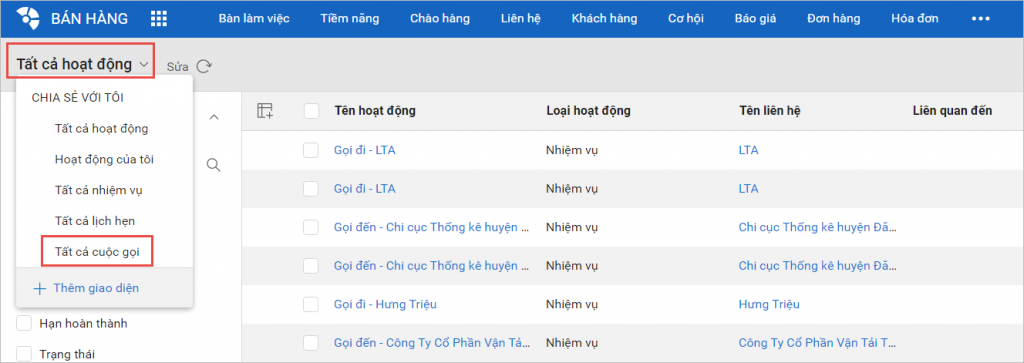The width and height of the screenshot is (1024, 363).
Task: Click the refresh icon next to Sửa
Action: point(204,66)
